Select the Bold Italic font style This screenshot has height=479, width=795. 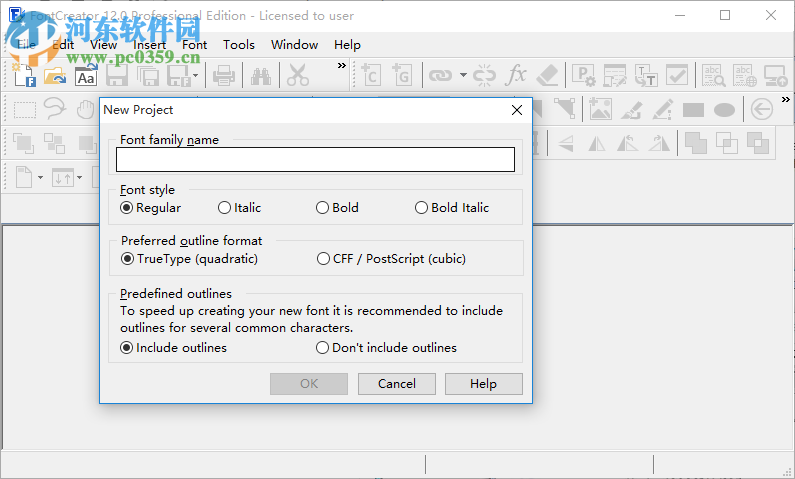pos(452,208)
